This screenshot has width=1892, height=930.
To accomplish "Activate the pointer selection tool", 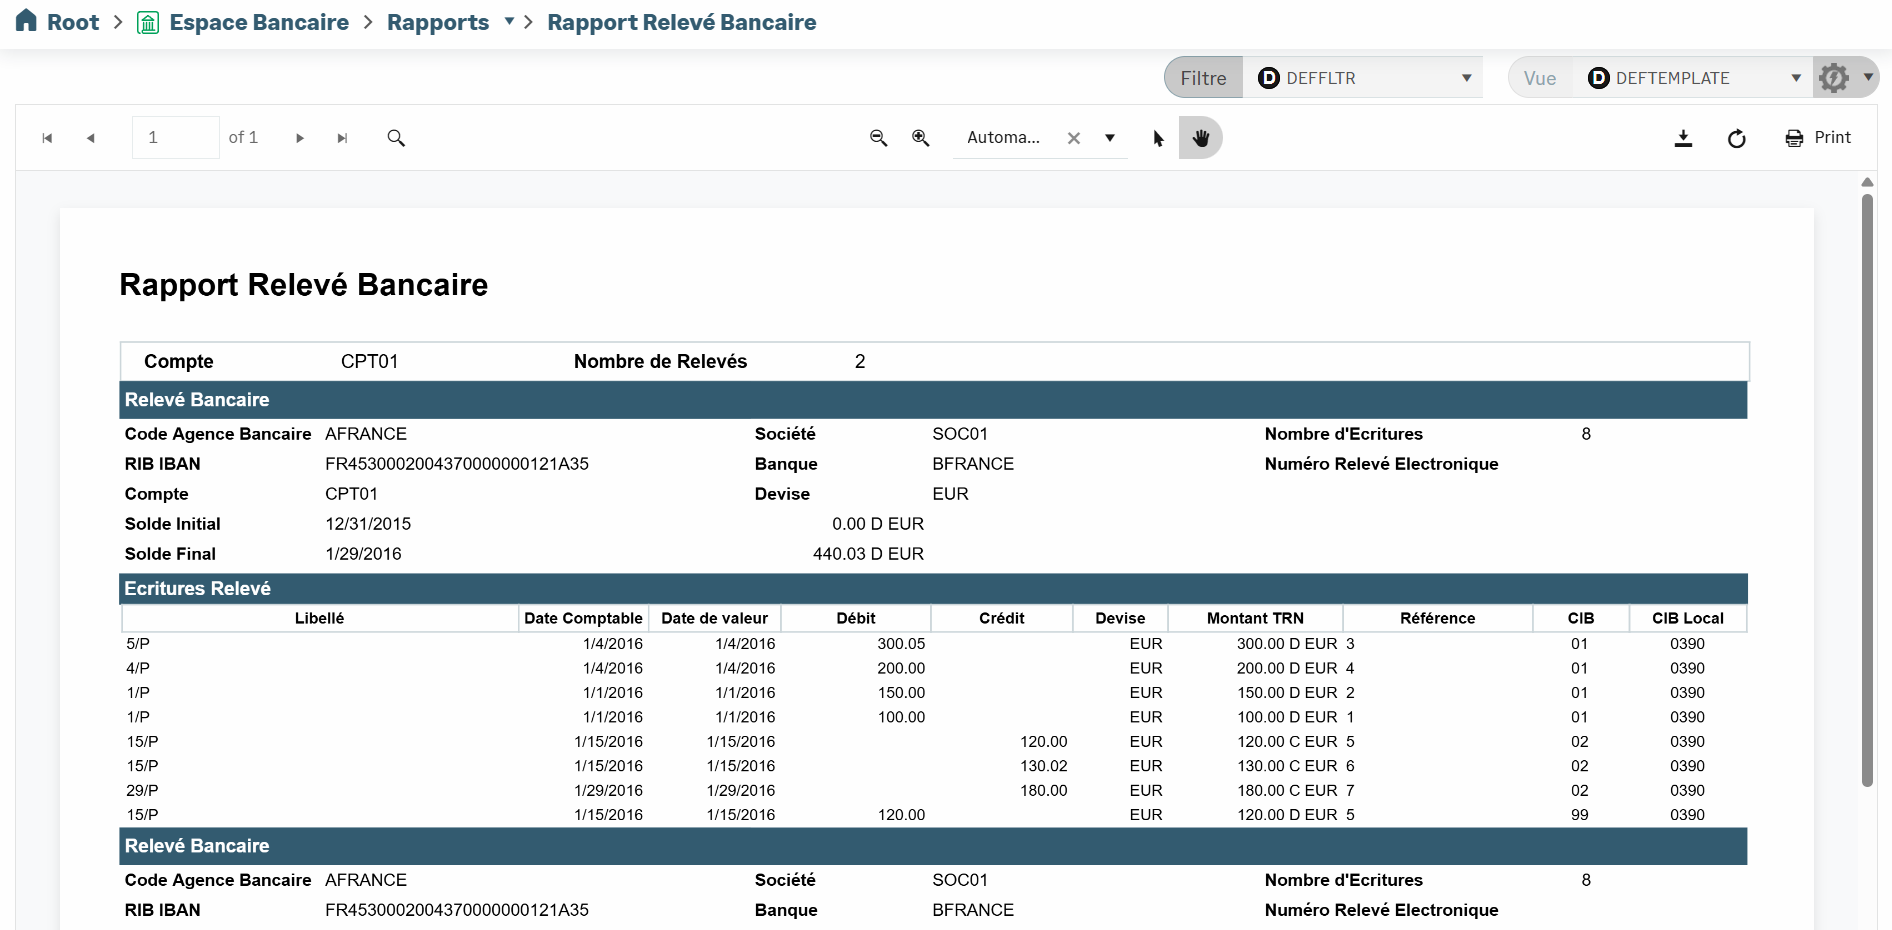I will [1158, 138].
